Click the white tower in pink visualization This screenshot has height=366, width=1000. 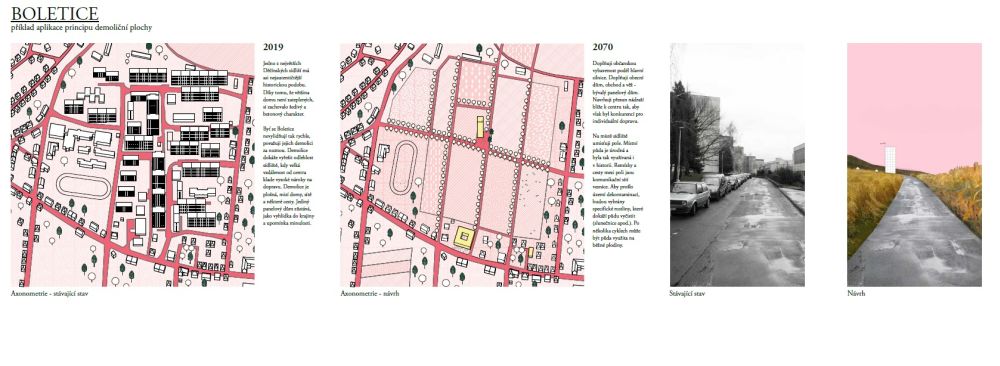[x=890, y=159]
